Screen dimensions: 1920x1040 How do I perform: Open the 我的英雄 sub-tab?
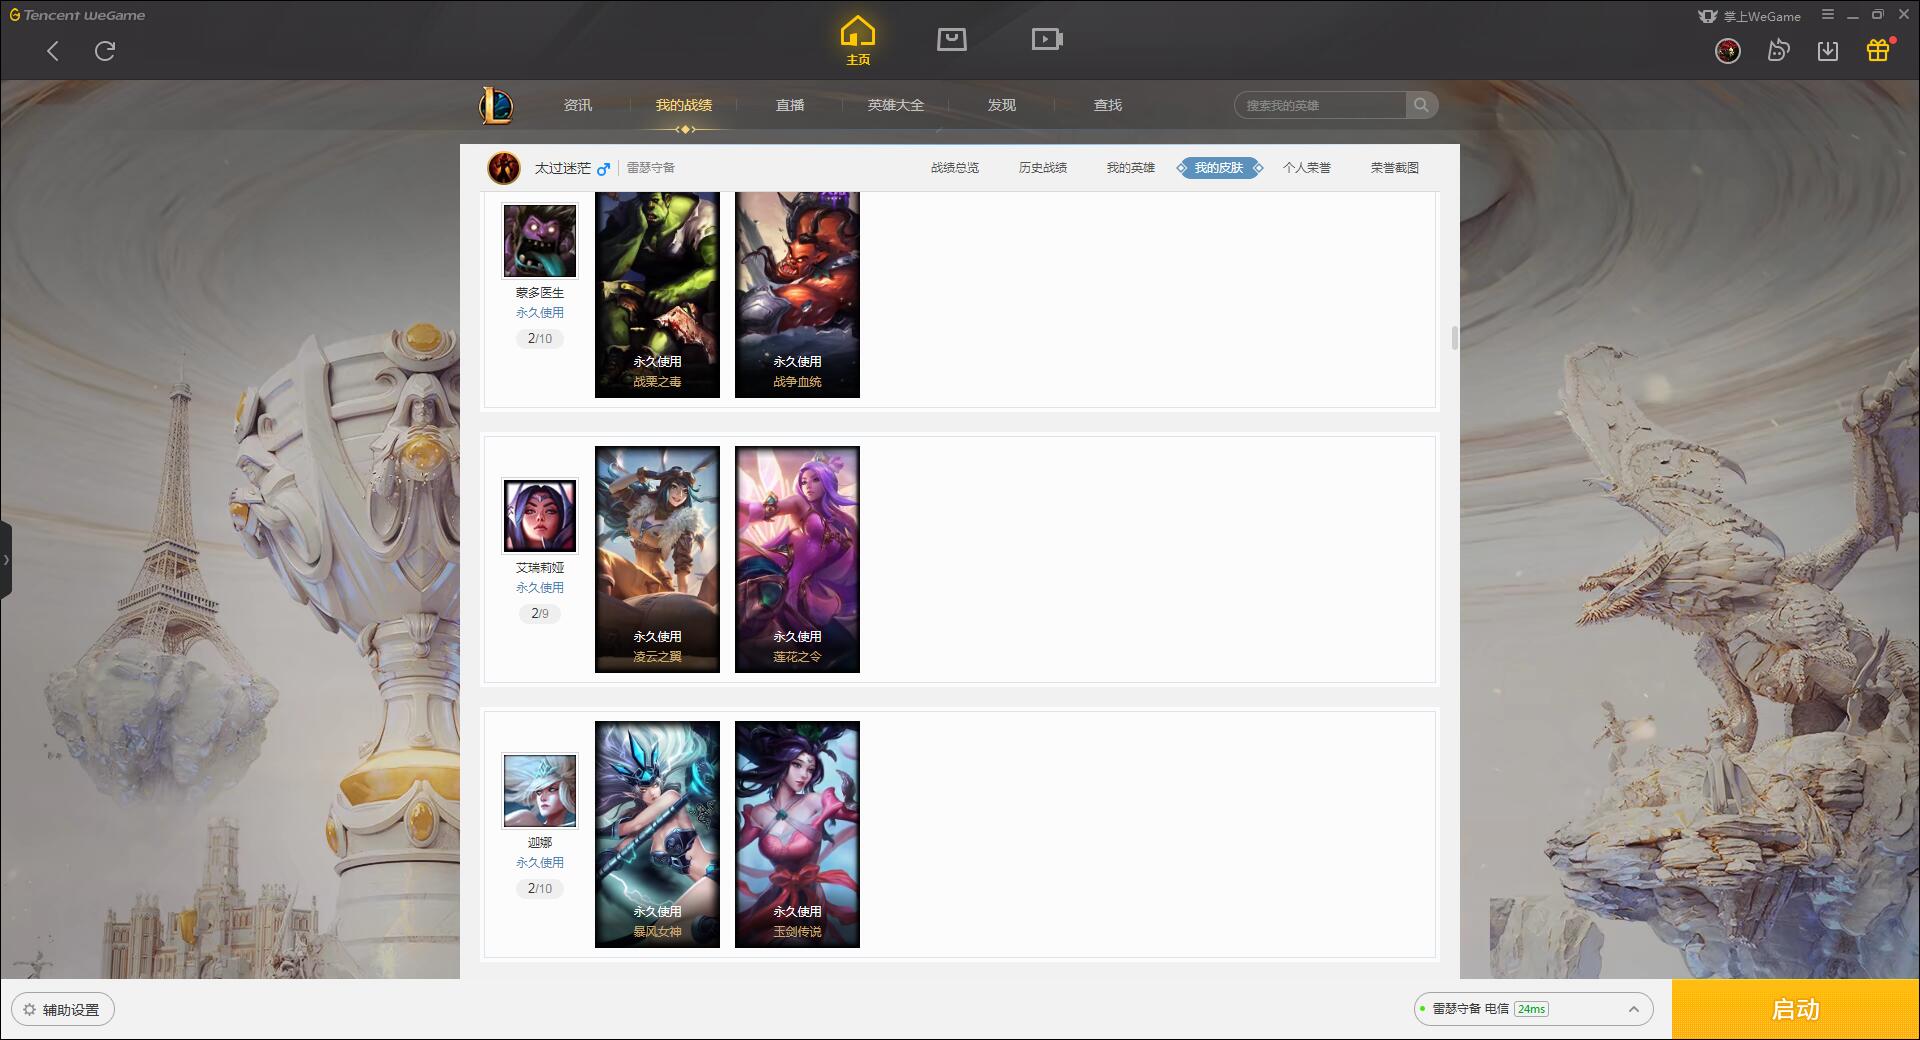(x=1131, y=168)
